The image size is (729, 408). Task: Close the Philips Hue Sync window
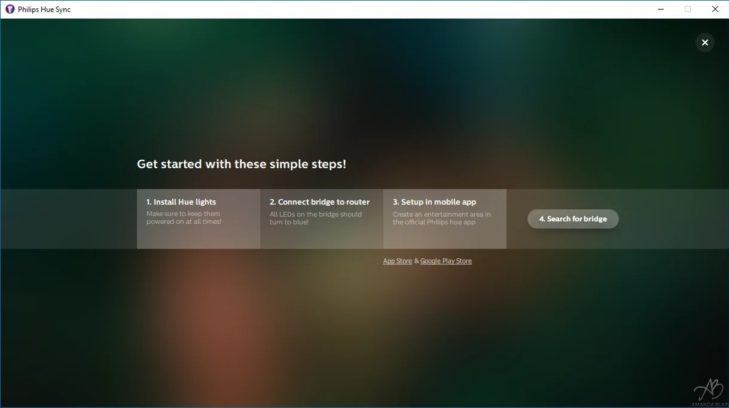[715, 9]
